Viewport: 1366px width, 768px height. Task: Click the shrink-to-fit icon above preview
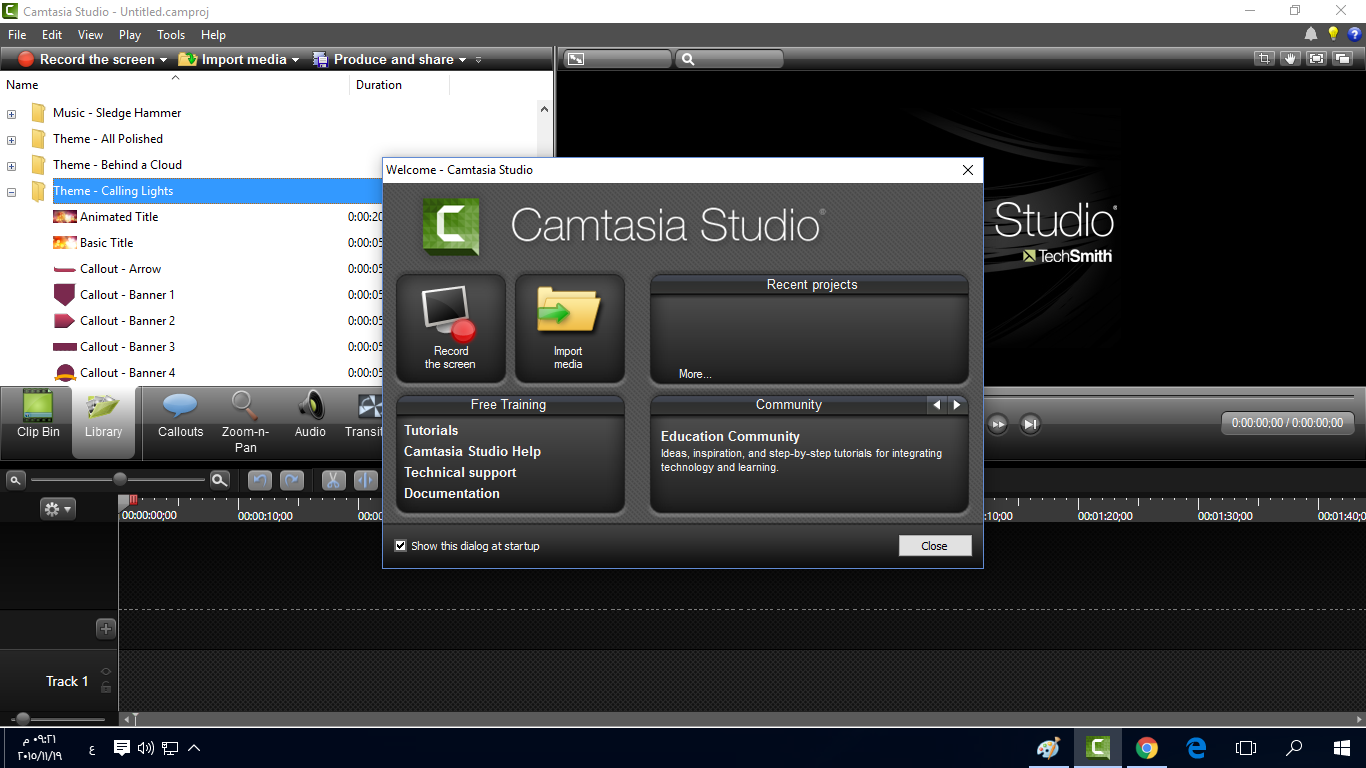[576, 59]
